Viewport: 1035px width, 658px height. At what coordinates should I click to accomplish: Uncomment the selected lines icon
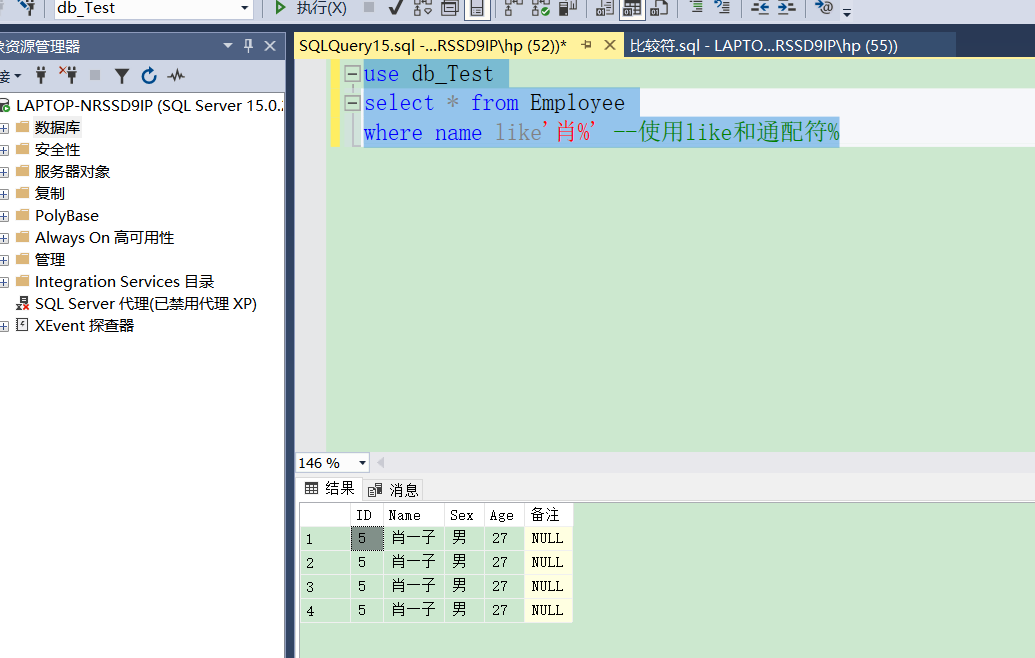(722, 8)
